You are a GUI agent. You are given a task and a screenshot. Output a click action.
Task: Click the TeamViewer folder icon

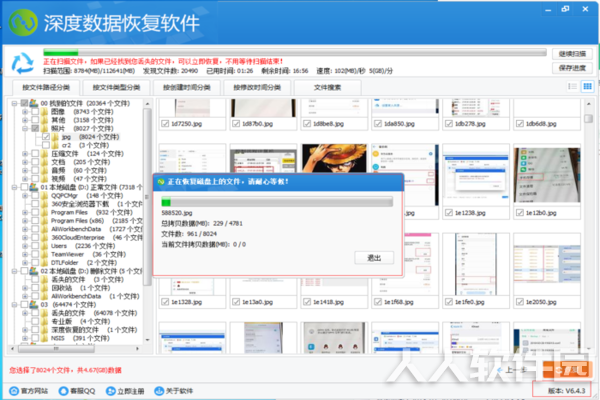(x=45, y=254)
